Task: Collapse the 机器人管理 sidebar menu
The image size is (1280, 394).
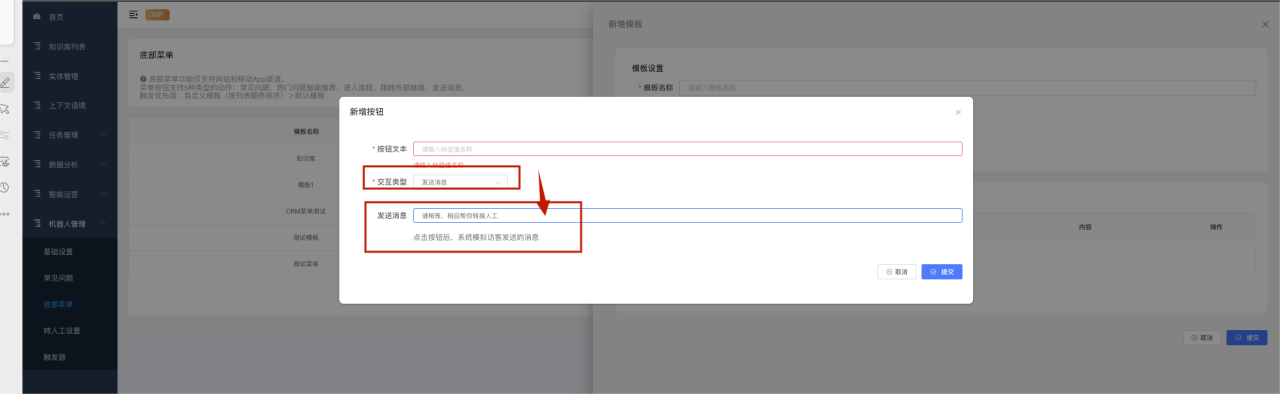Action: point(69,223)
